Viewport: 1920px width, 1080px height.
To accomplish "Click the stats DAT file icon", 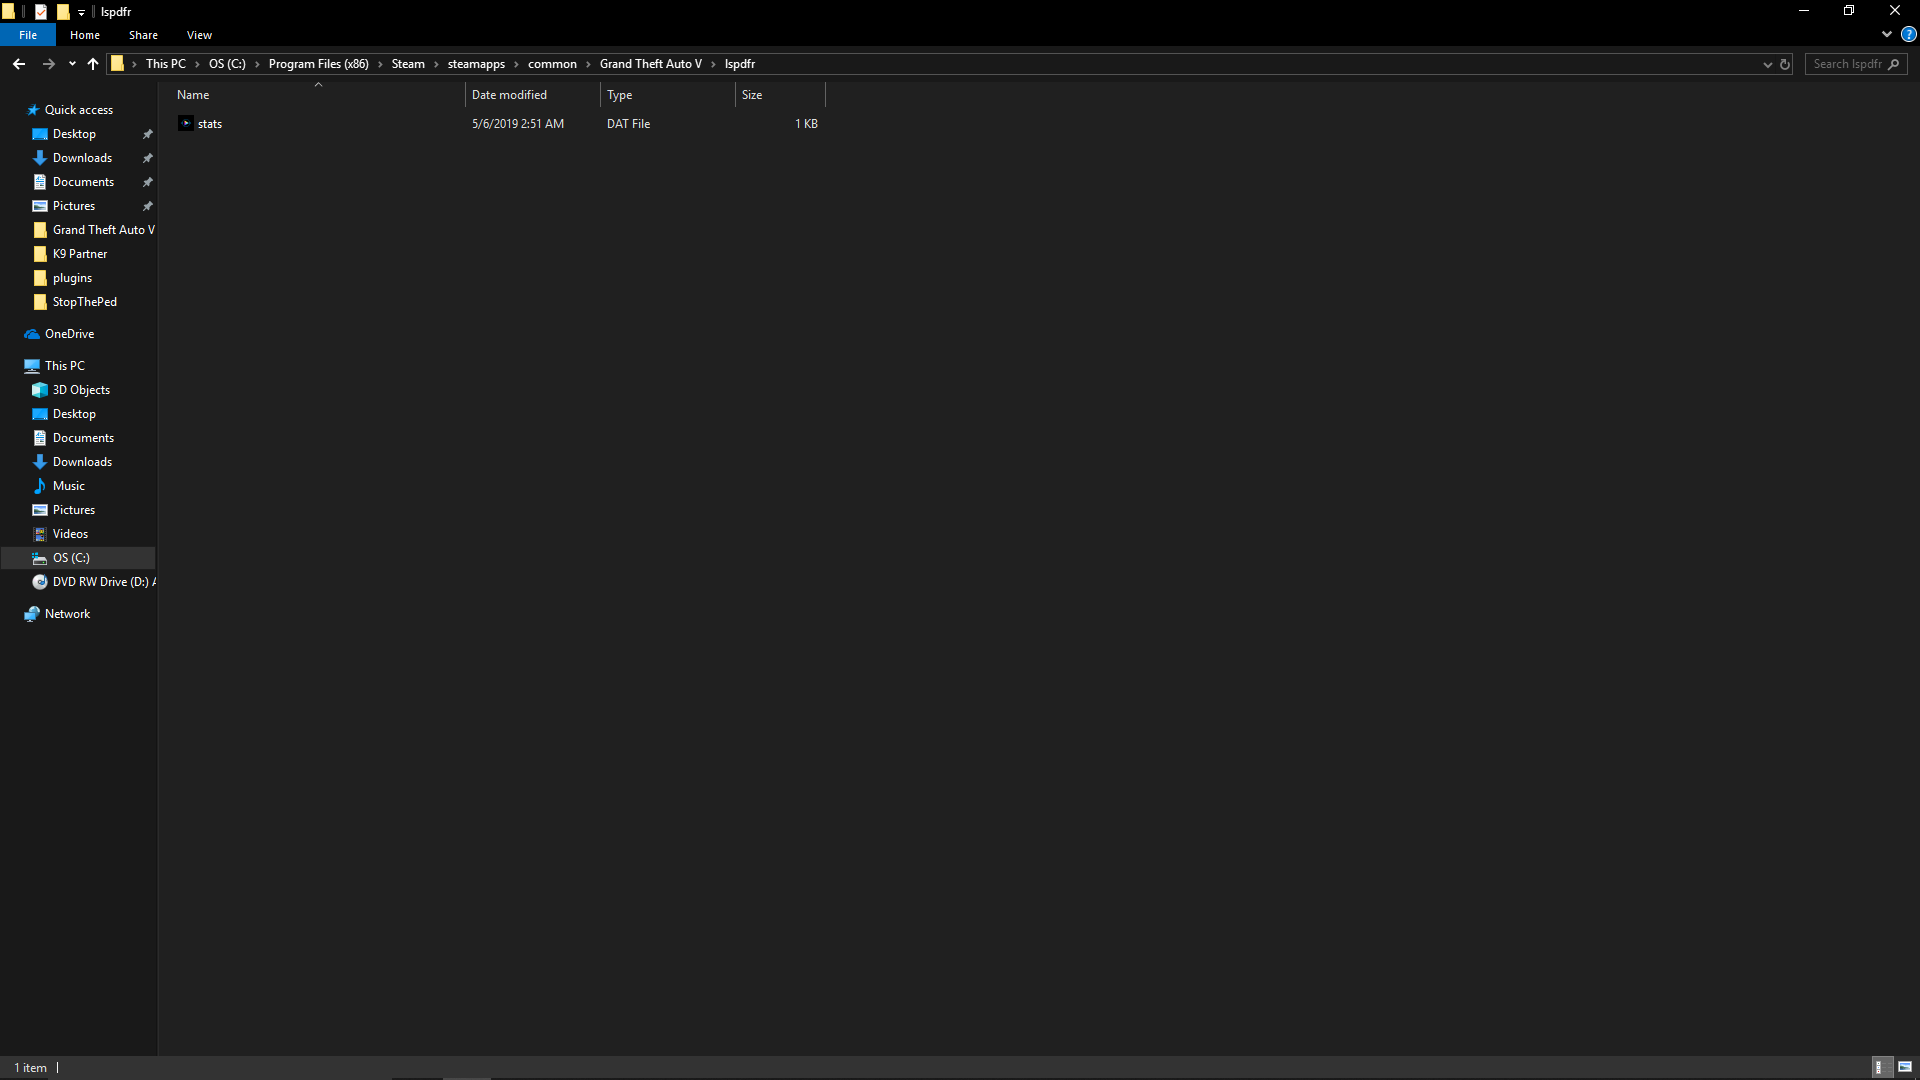I will pos(186,124).
